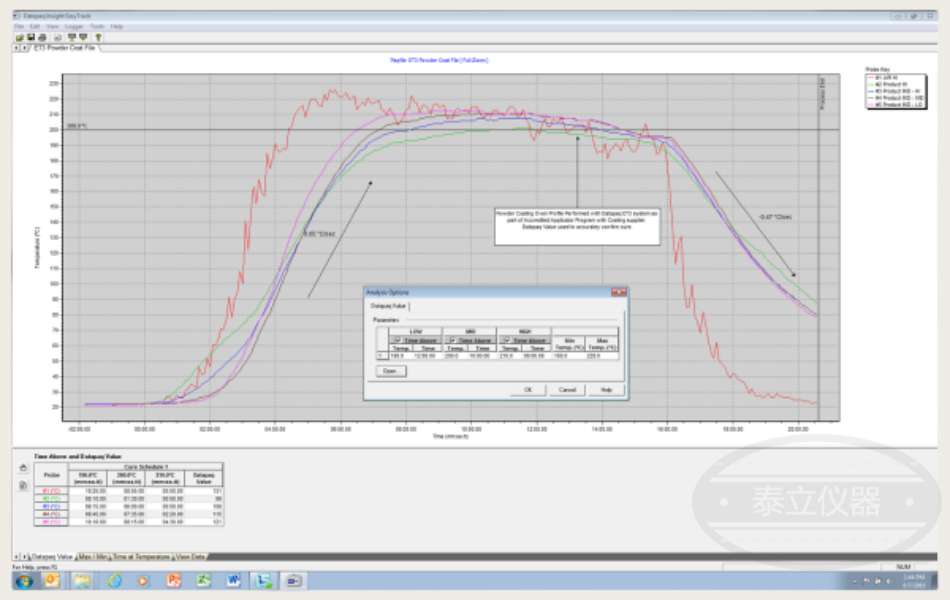Viewport: 950px width, 600px height.
Task: Click the yellow help toolbar icon
Action: [98, 37]
